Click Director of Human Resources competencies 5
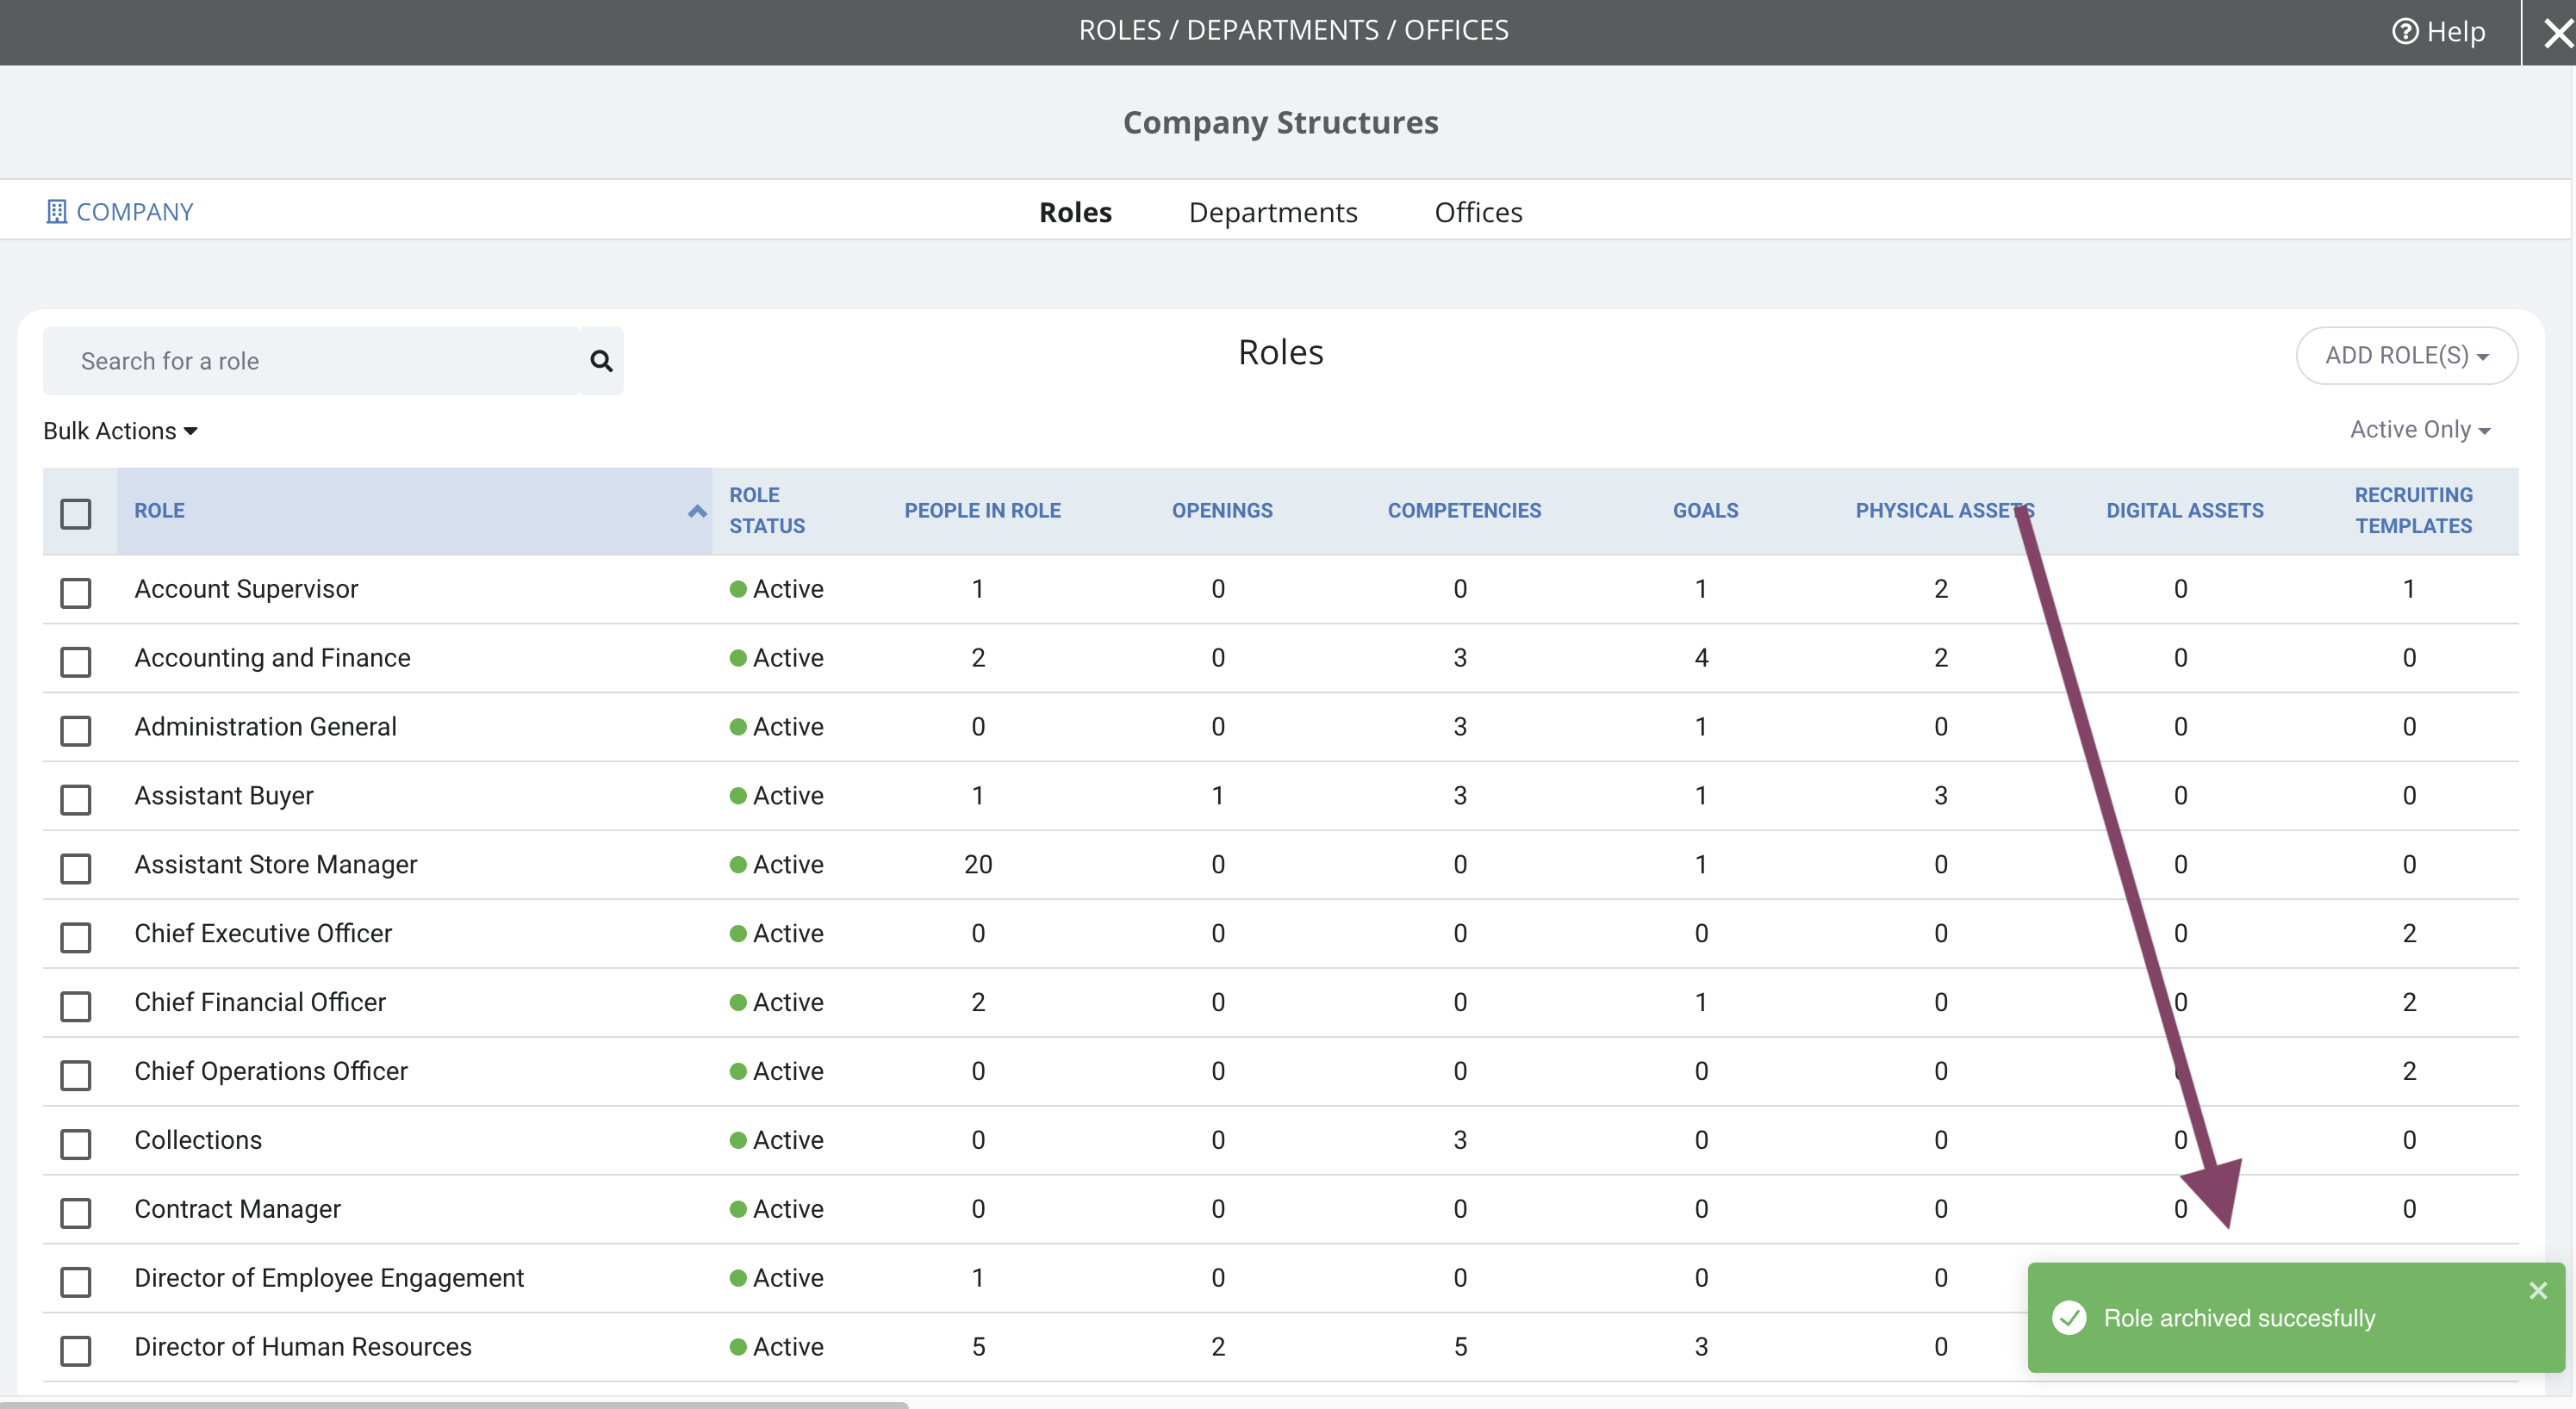The width and height of the screenshot is (2576, 1409). pyautogui.click(x=1460, y=1348)
